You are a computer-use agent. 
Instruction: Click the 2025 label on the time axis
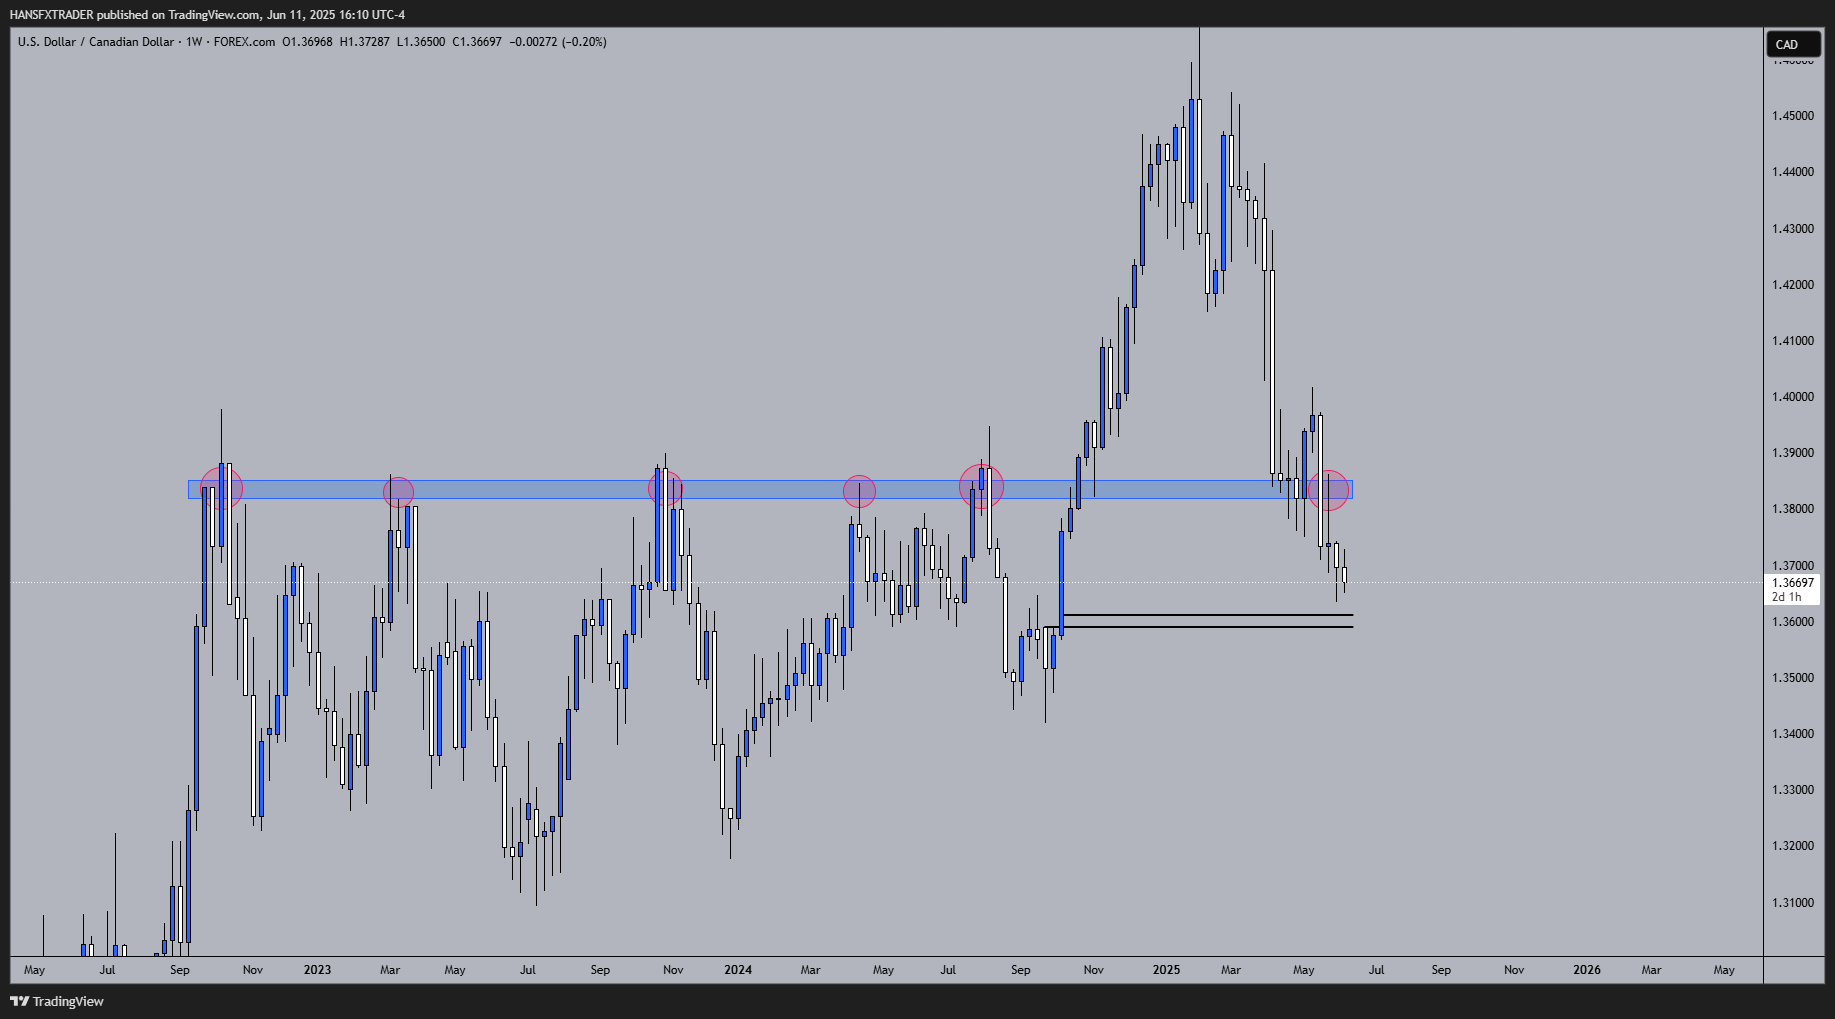[x=1166, y=970]
